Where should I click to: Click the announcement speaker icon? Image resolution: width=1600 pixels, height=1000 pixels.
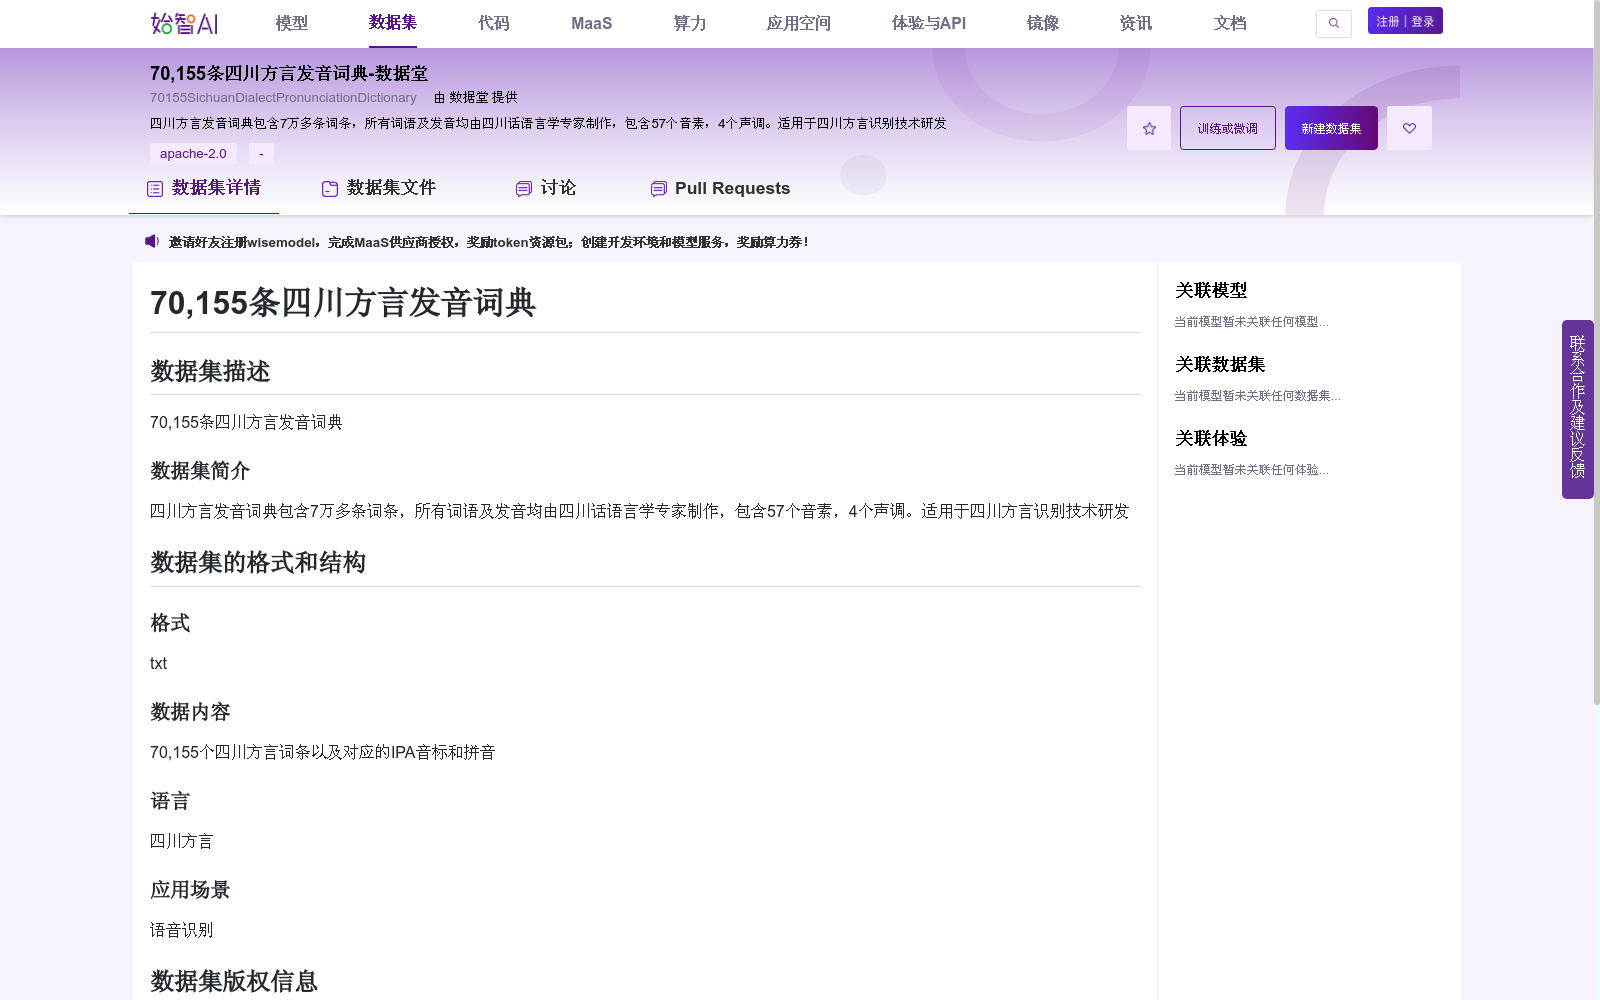tap(151, 241)
